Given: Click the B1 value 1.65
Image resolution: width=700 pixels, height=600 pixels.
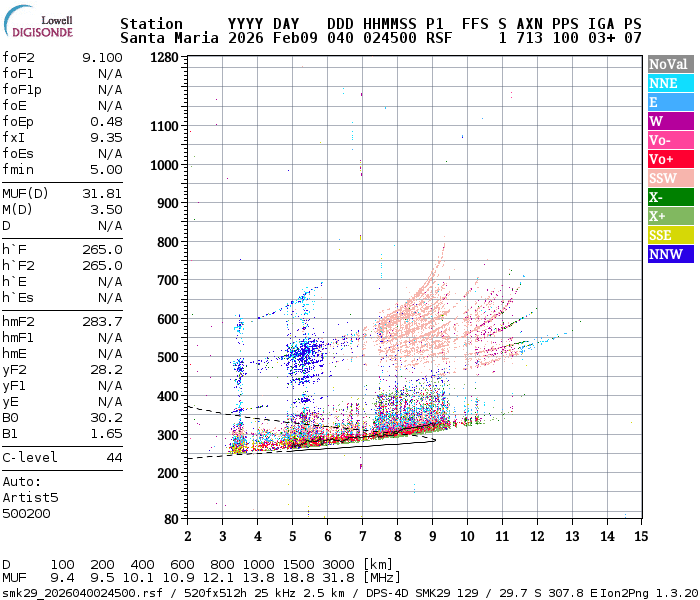Looking at the screenshot, I should coord(106,434).
